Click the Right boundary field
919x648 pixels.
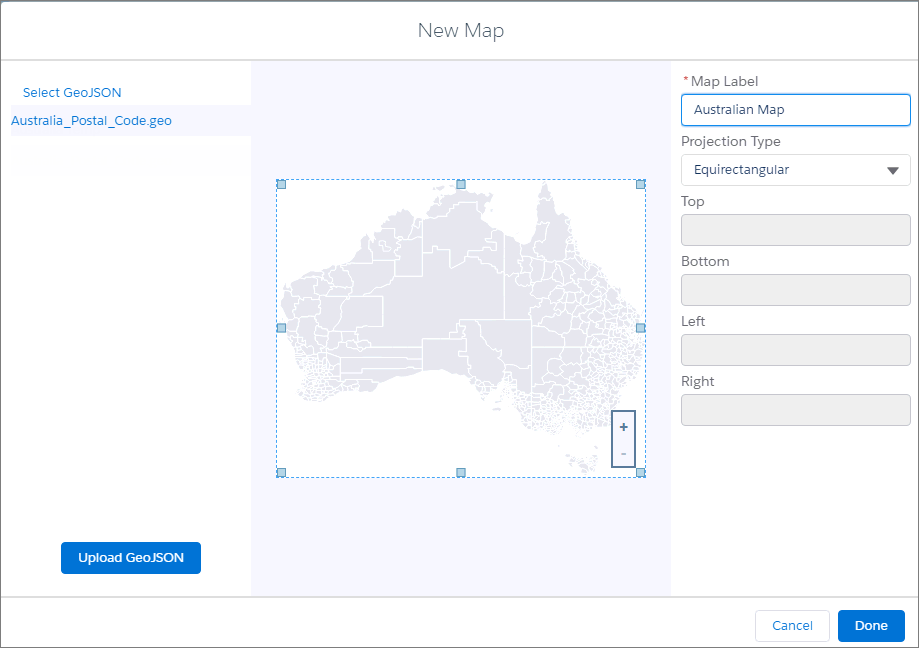[795, 410]
